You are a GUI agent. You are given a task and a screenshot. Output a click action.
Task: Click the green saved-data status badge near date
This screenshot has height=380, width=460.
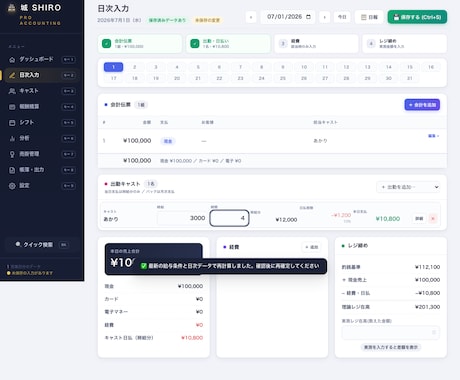point(167,20)
